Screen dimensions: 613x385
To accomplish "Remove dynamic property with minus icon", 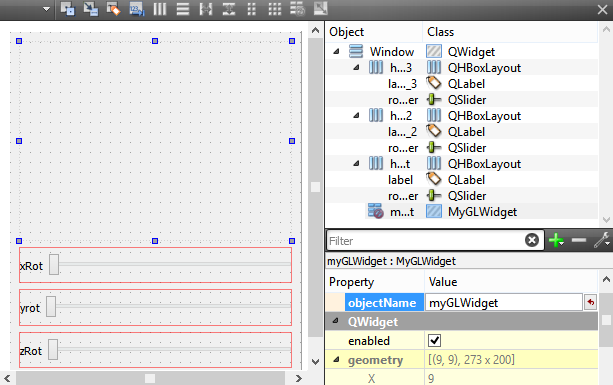I will pyautogui.click(x=579, y=240).
